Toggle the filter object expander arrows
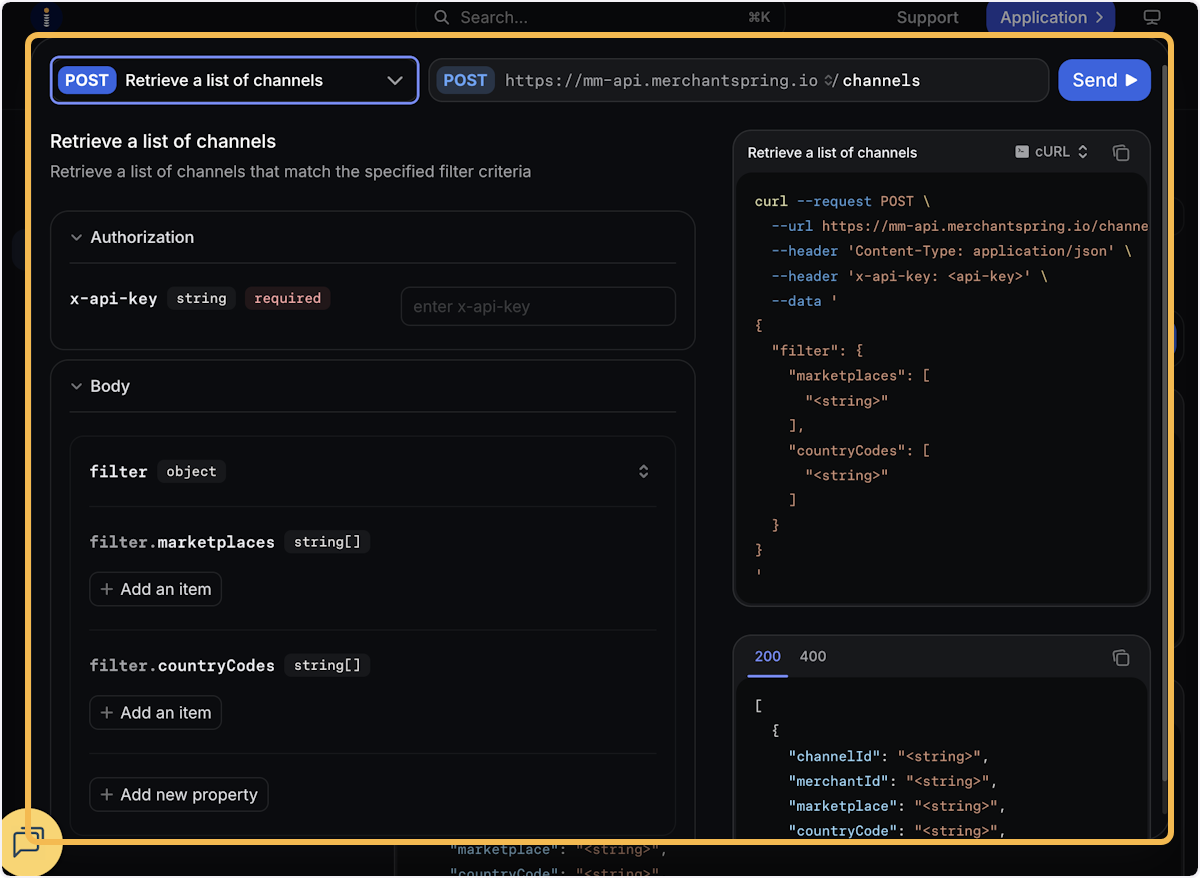This screenshot has width=1200, height=878. [x=644, y=471]
